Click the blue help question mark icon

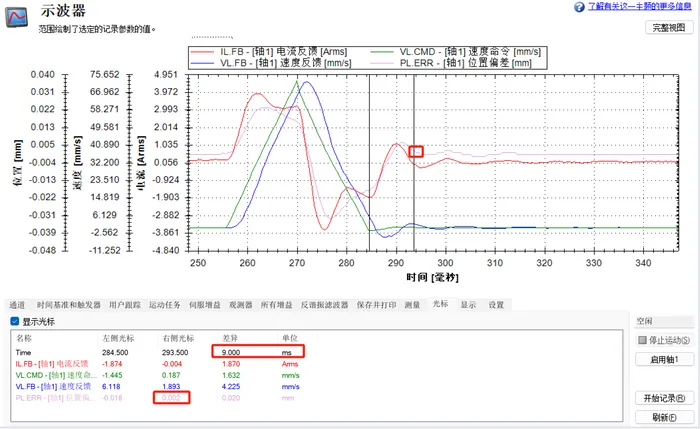[578, 6]
